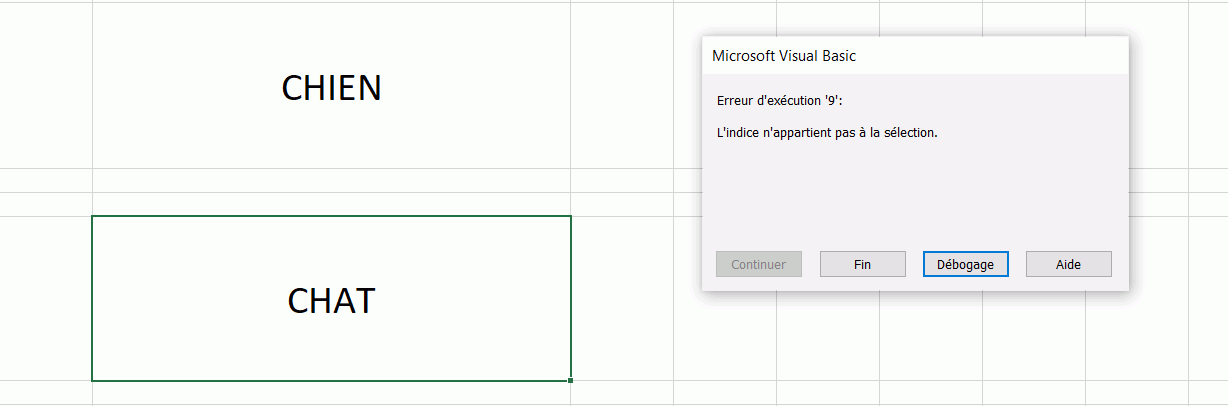
Task: Click the greyed-out Continuer button
Action: tap(758, 264)
